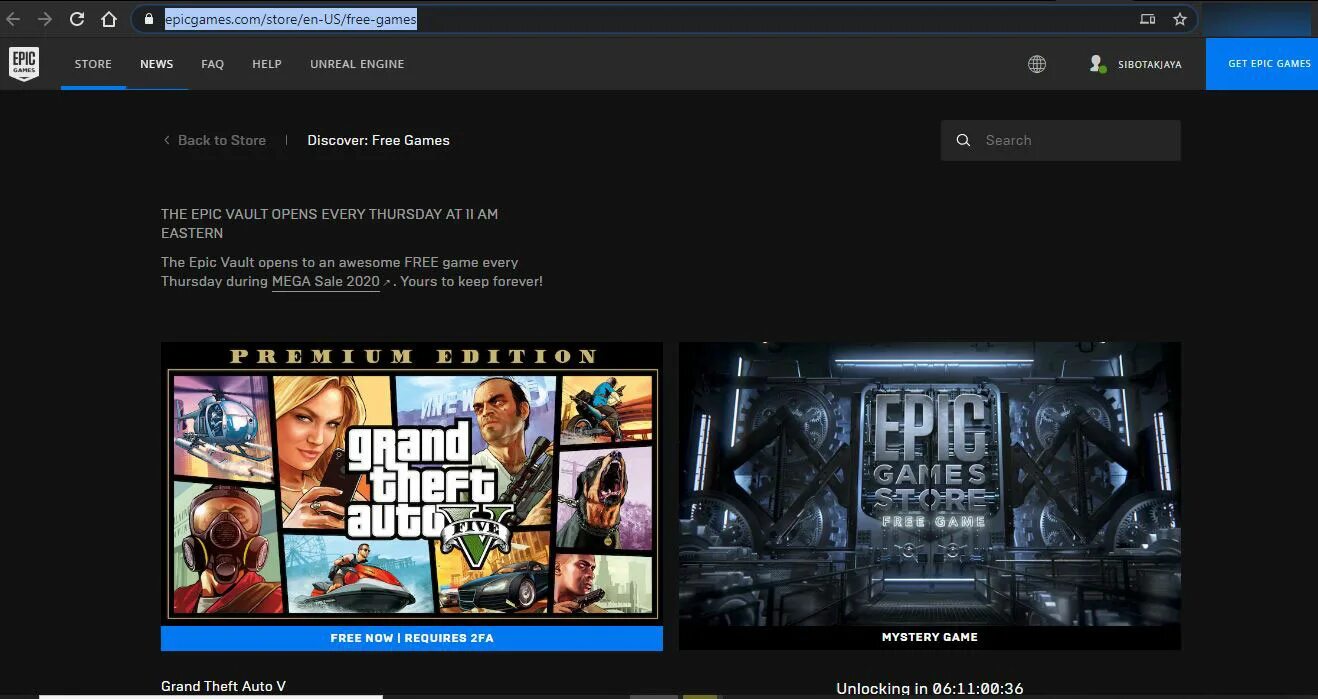Open the Grand Theft Auto V artwork
Screen dimensions: 1318x699
[412, 484]
